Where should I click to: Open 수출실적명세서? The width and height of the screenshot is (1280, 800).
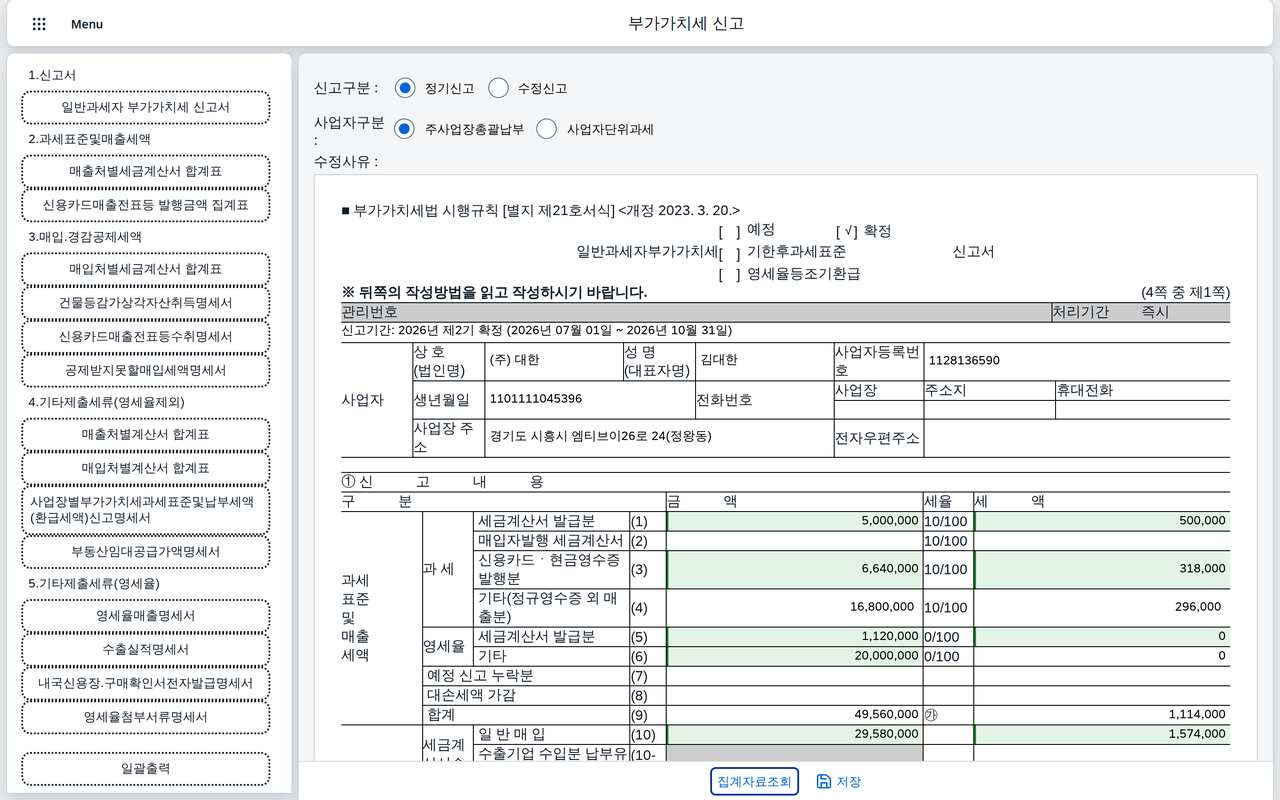[145, 650]
